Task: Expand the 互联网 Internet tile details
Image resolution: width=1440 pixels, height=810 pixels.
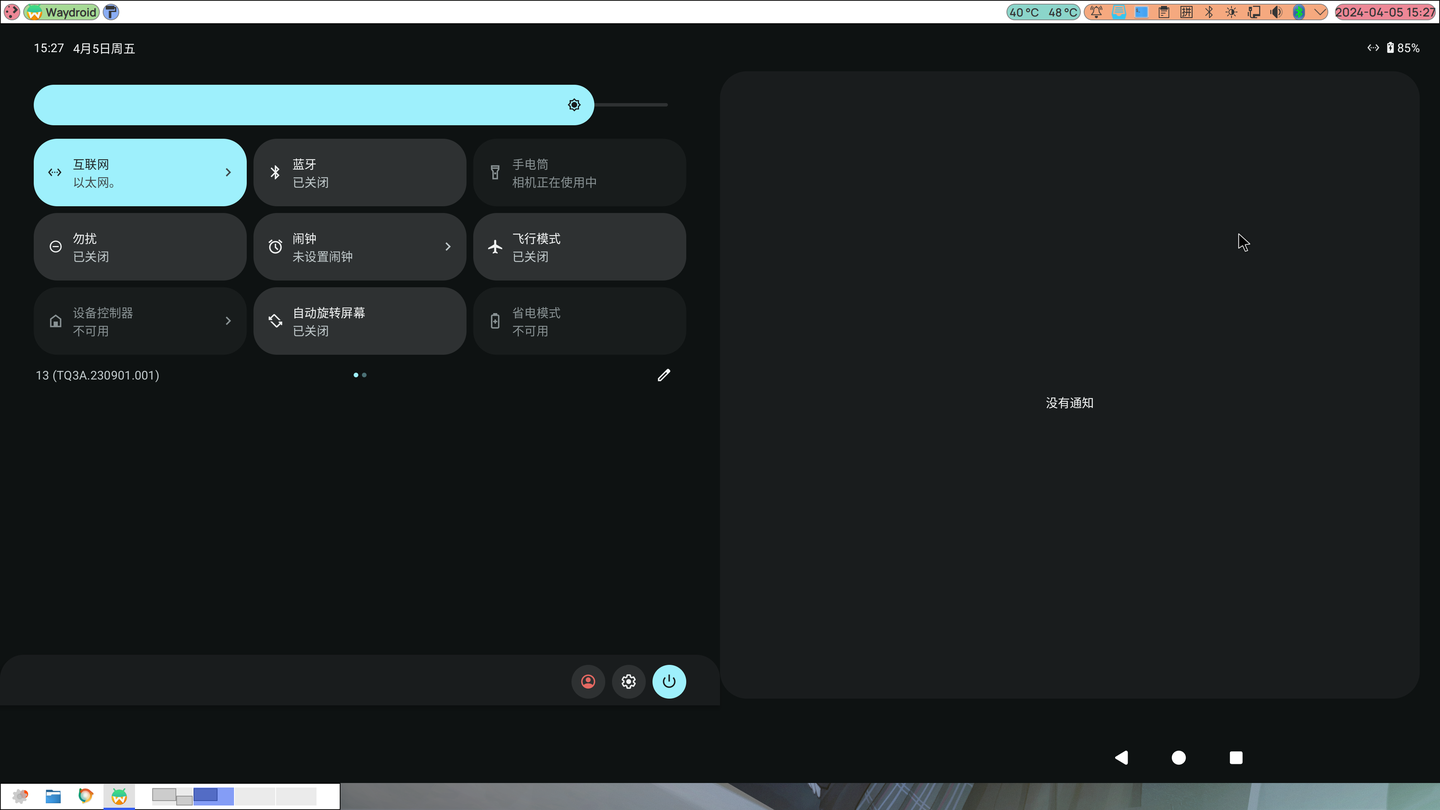Action: click(x=227, y=172)
